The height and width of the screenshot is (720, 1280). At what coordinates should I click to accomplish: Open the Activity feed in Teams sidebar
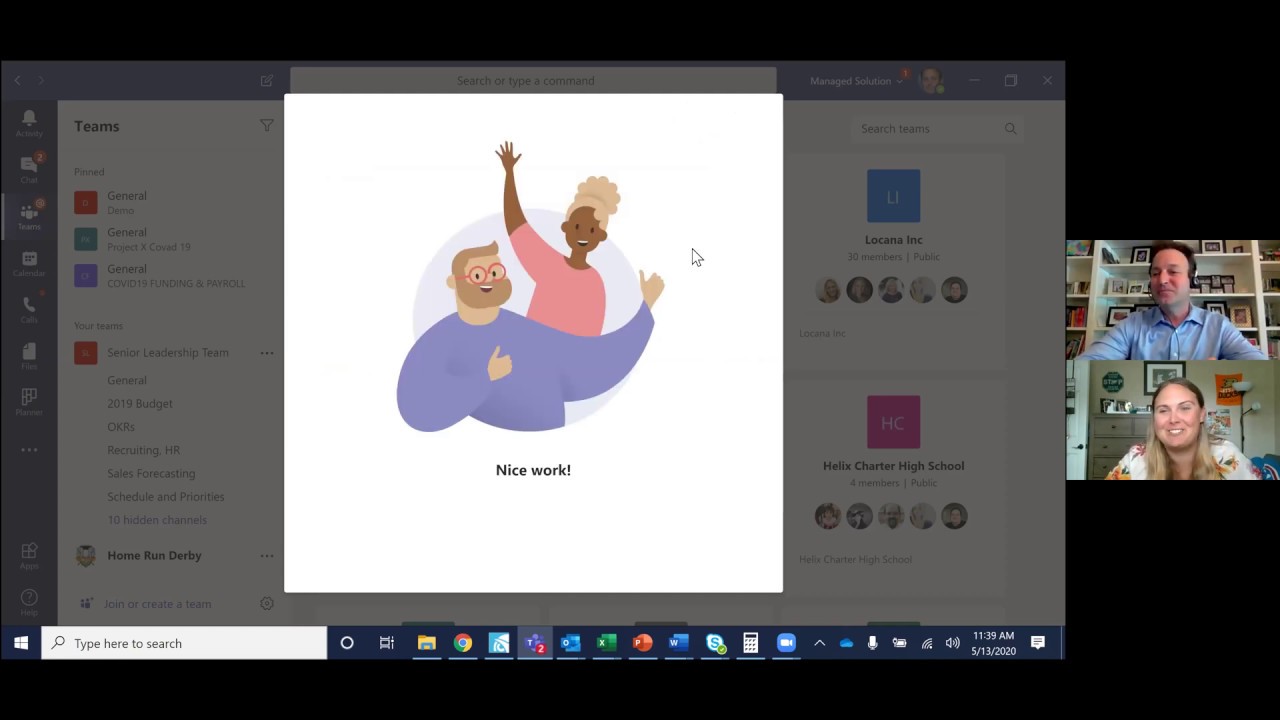(29, 123)
